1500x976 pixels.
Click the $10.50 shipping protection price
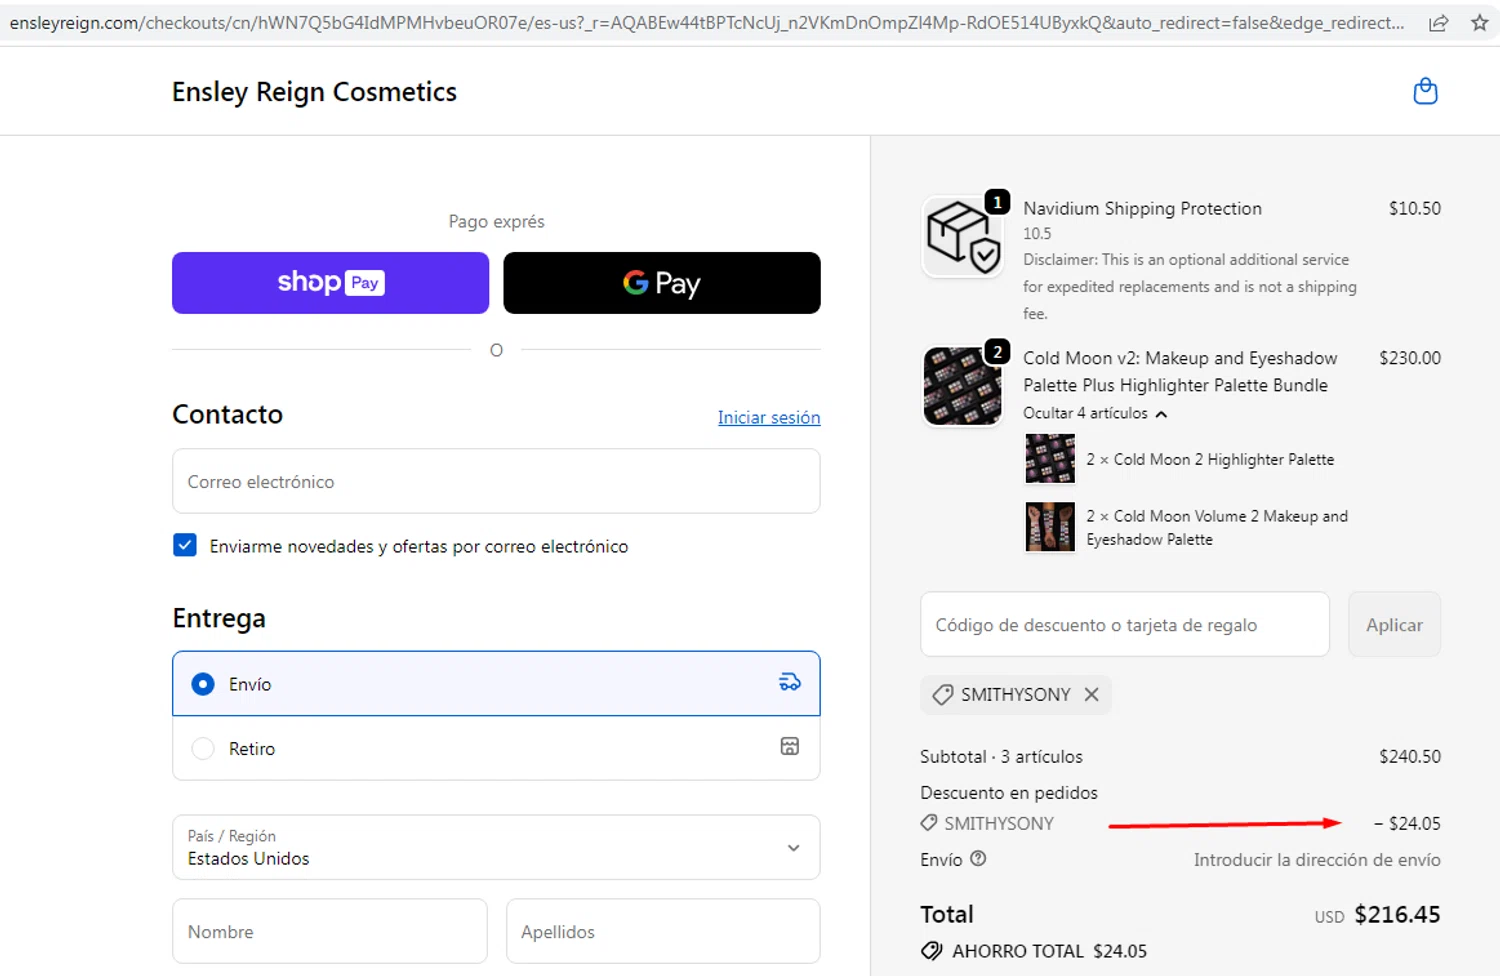pyautogui.click(x=1415, y=208)
